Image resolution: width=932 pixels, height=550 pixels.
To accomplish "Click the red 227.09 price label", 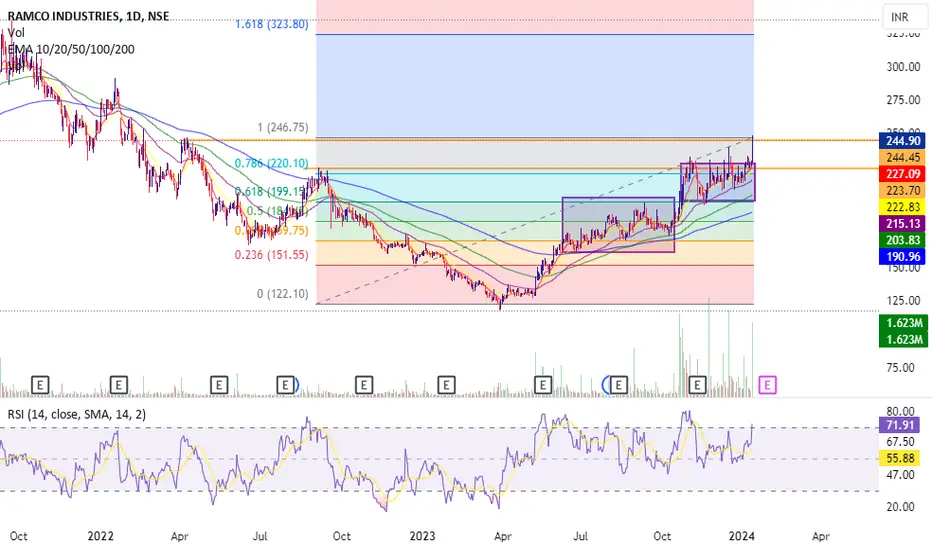I will [902, 174].
